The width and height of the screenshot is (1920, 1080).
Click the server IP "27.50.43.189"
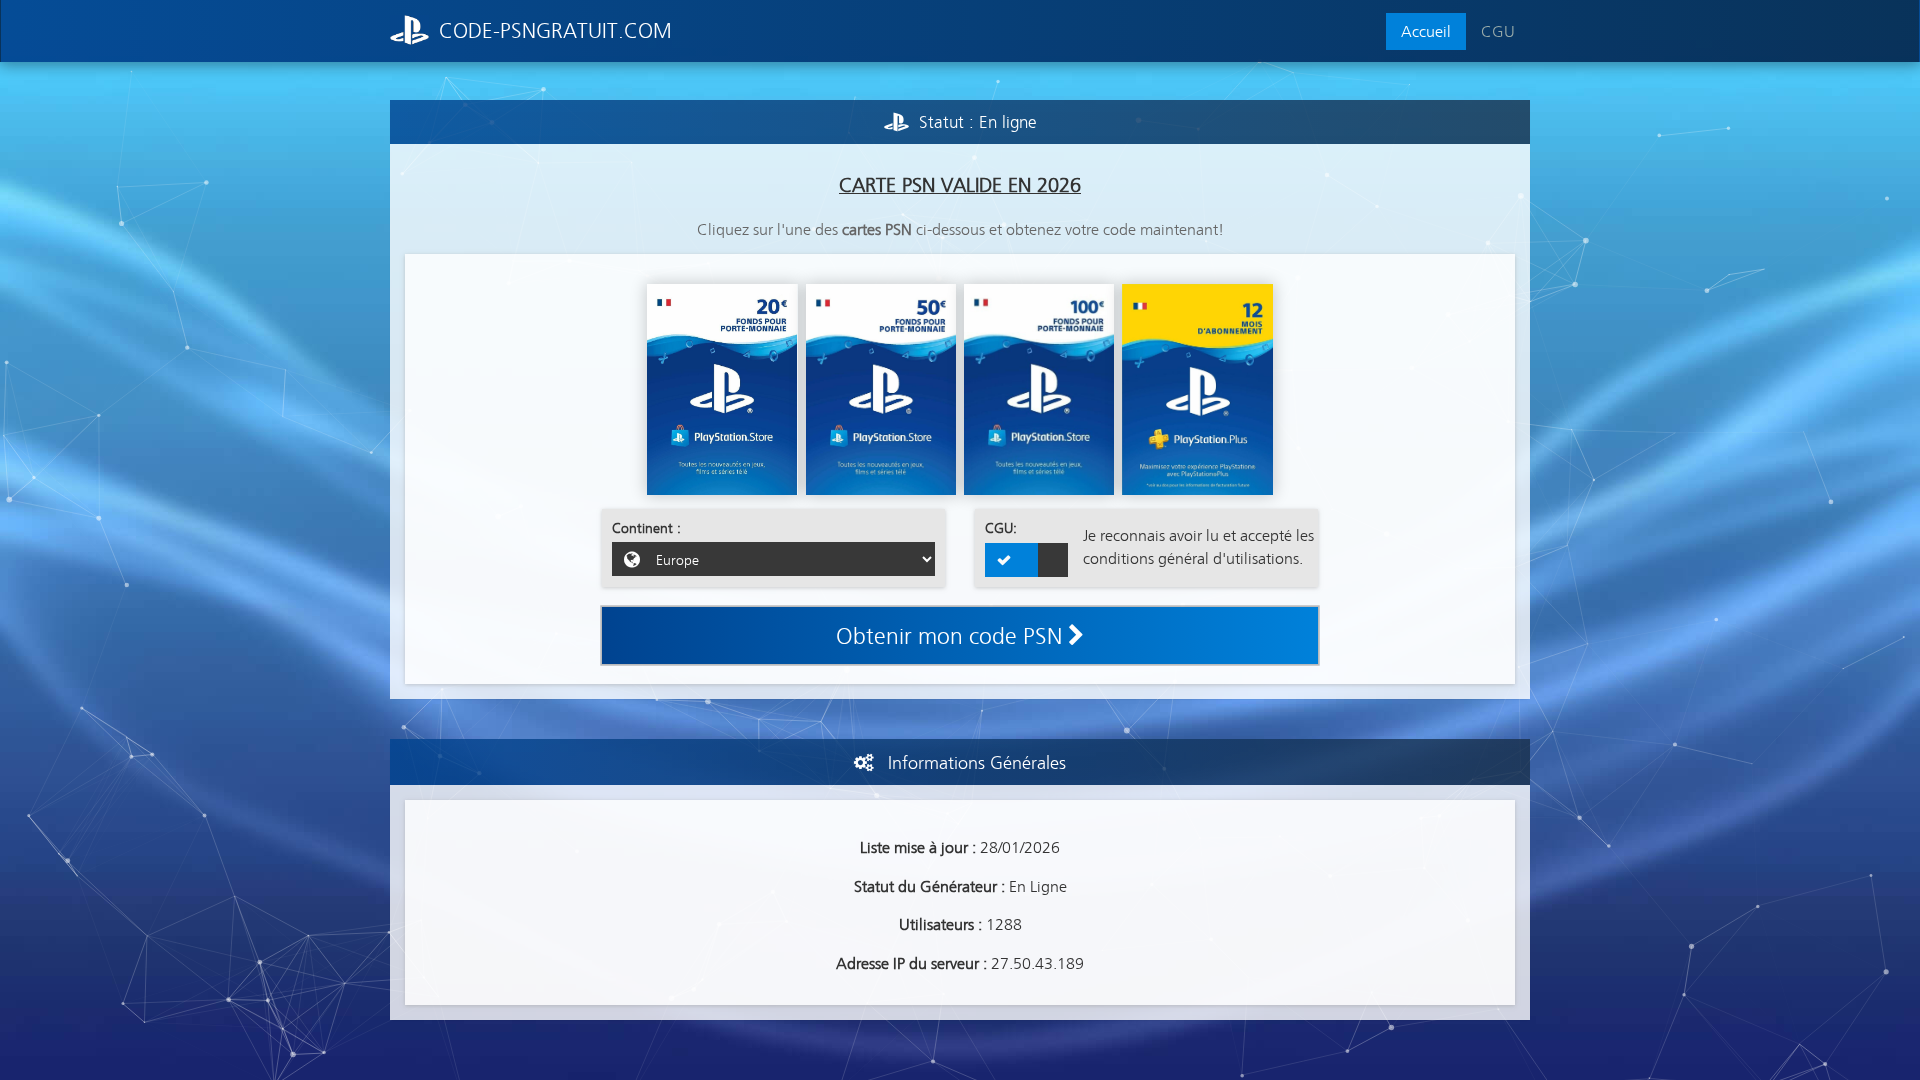[1037, 963]
